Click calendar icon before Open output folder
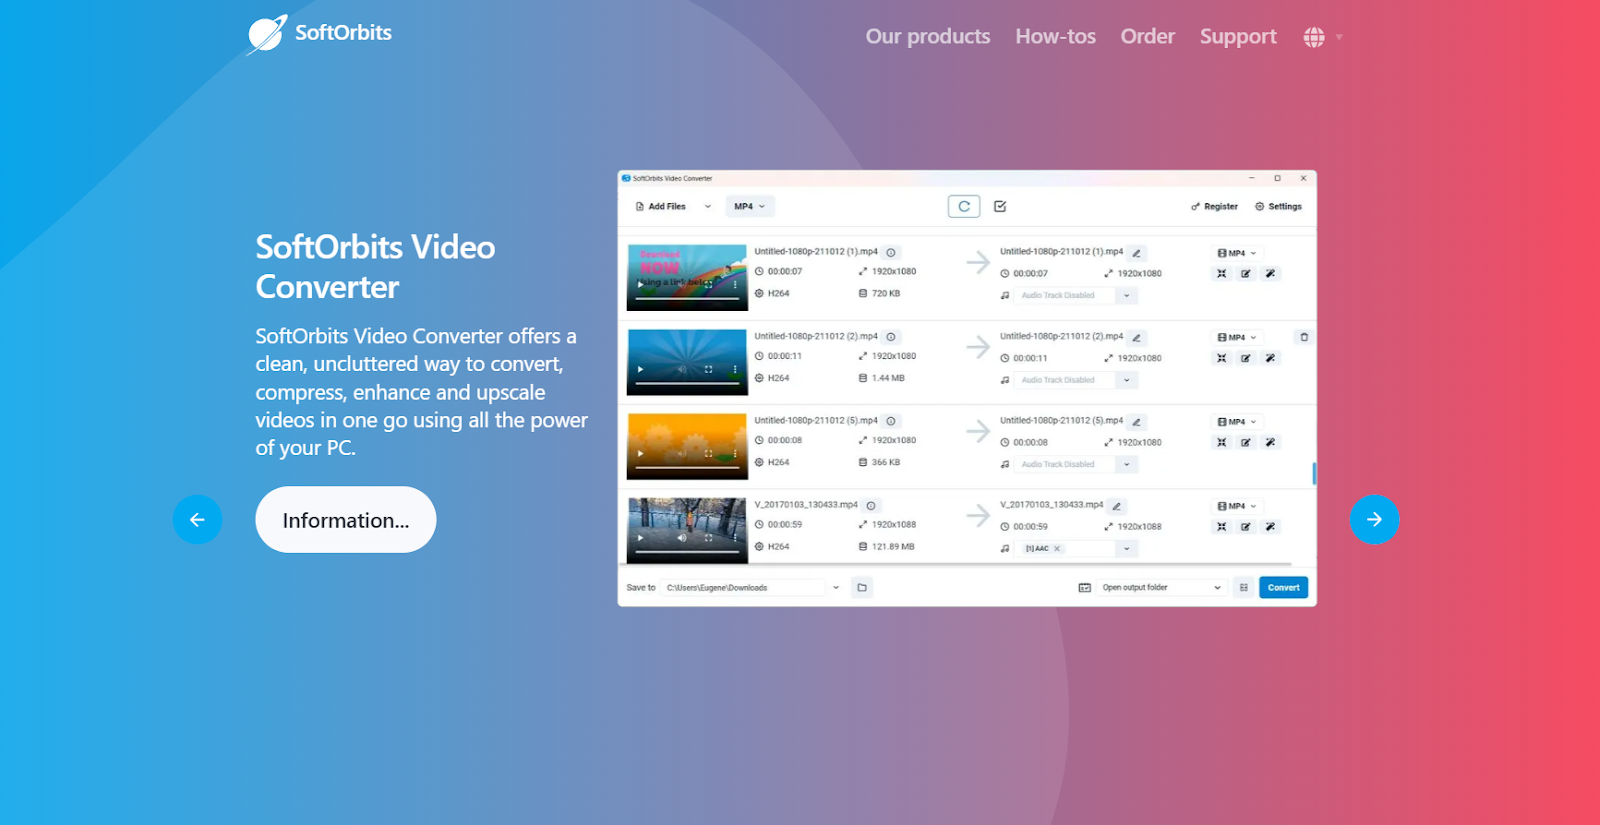The image size is (1600, 825). 1084,588
